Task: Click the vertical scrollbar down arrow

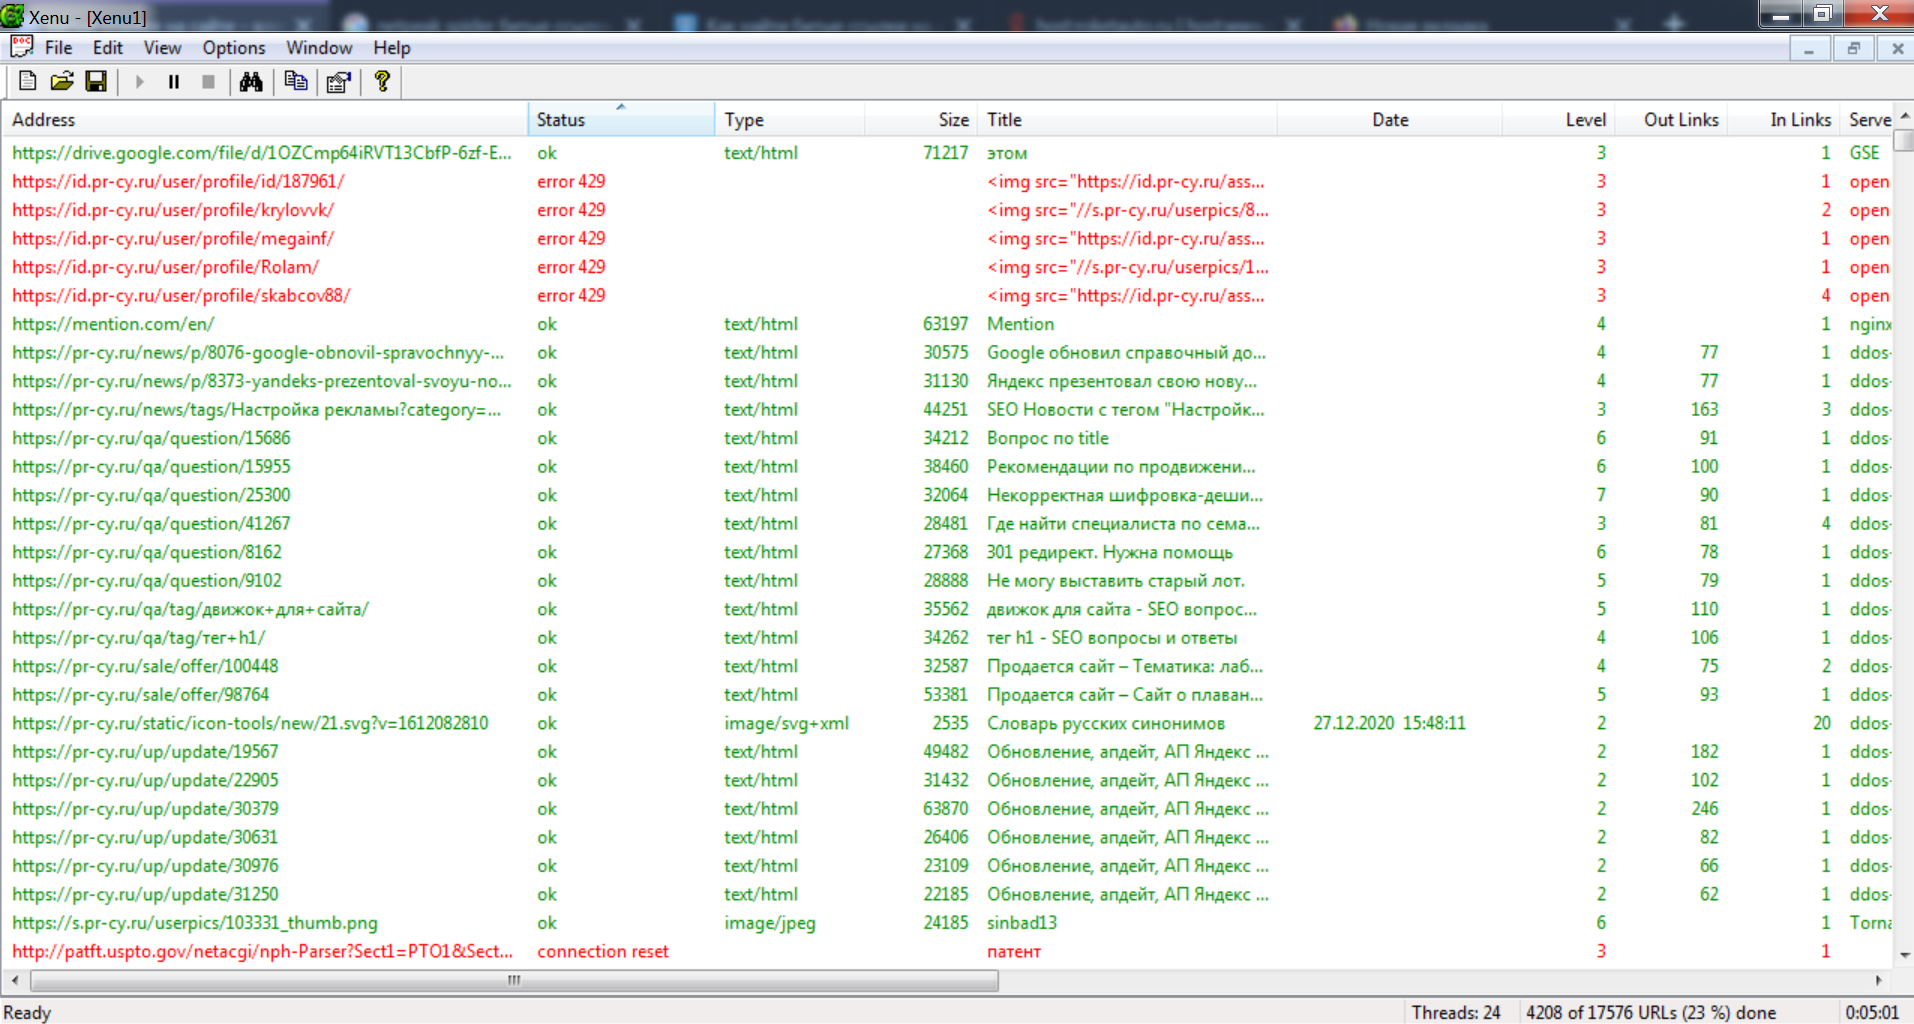Action: [x=1904, y=955]
